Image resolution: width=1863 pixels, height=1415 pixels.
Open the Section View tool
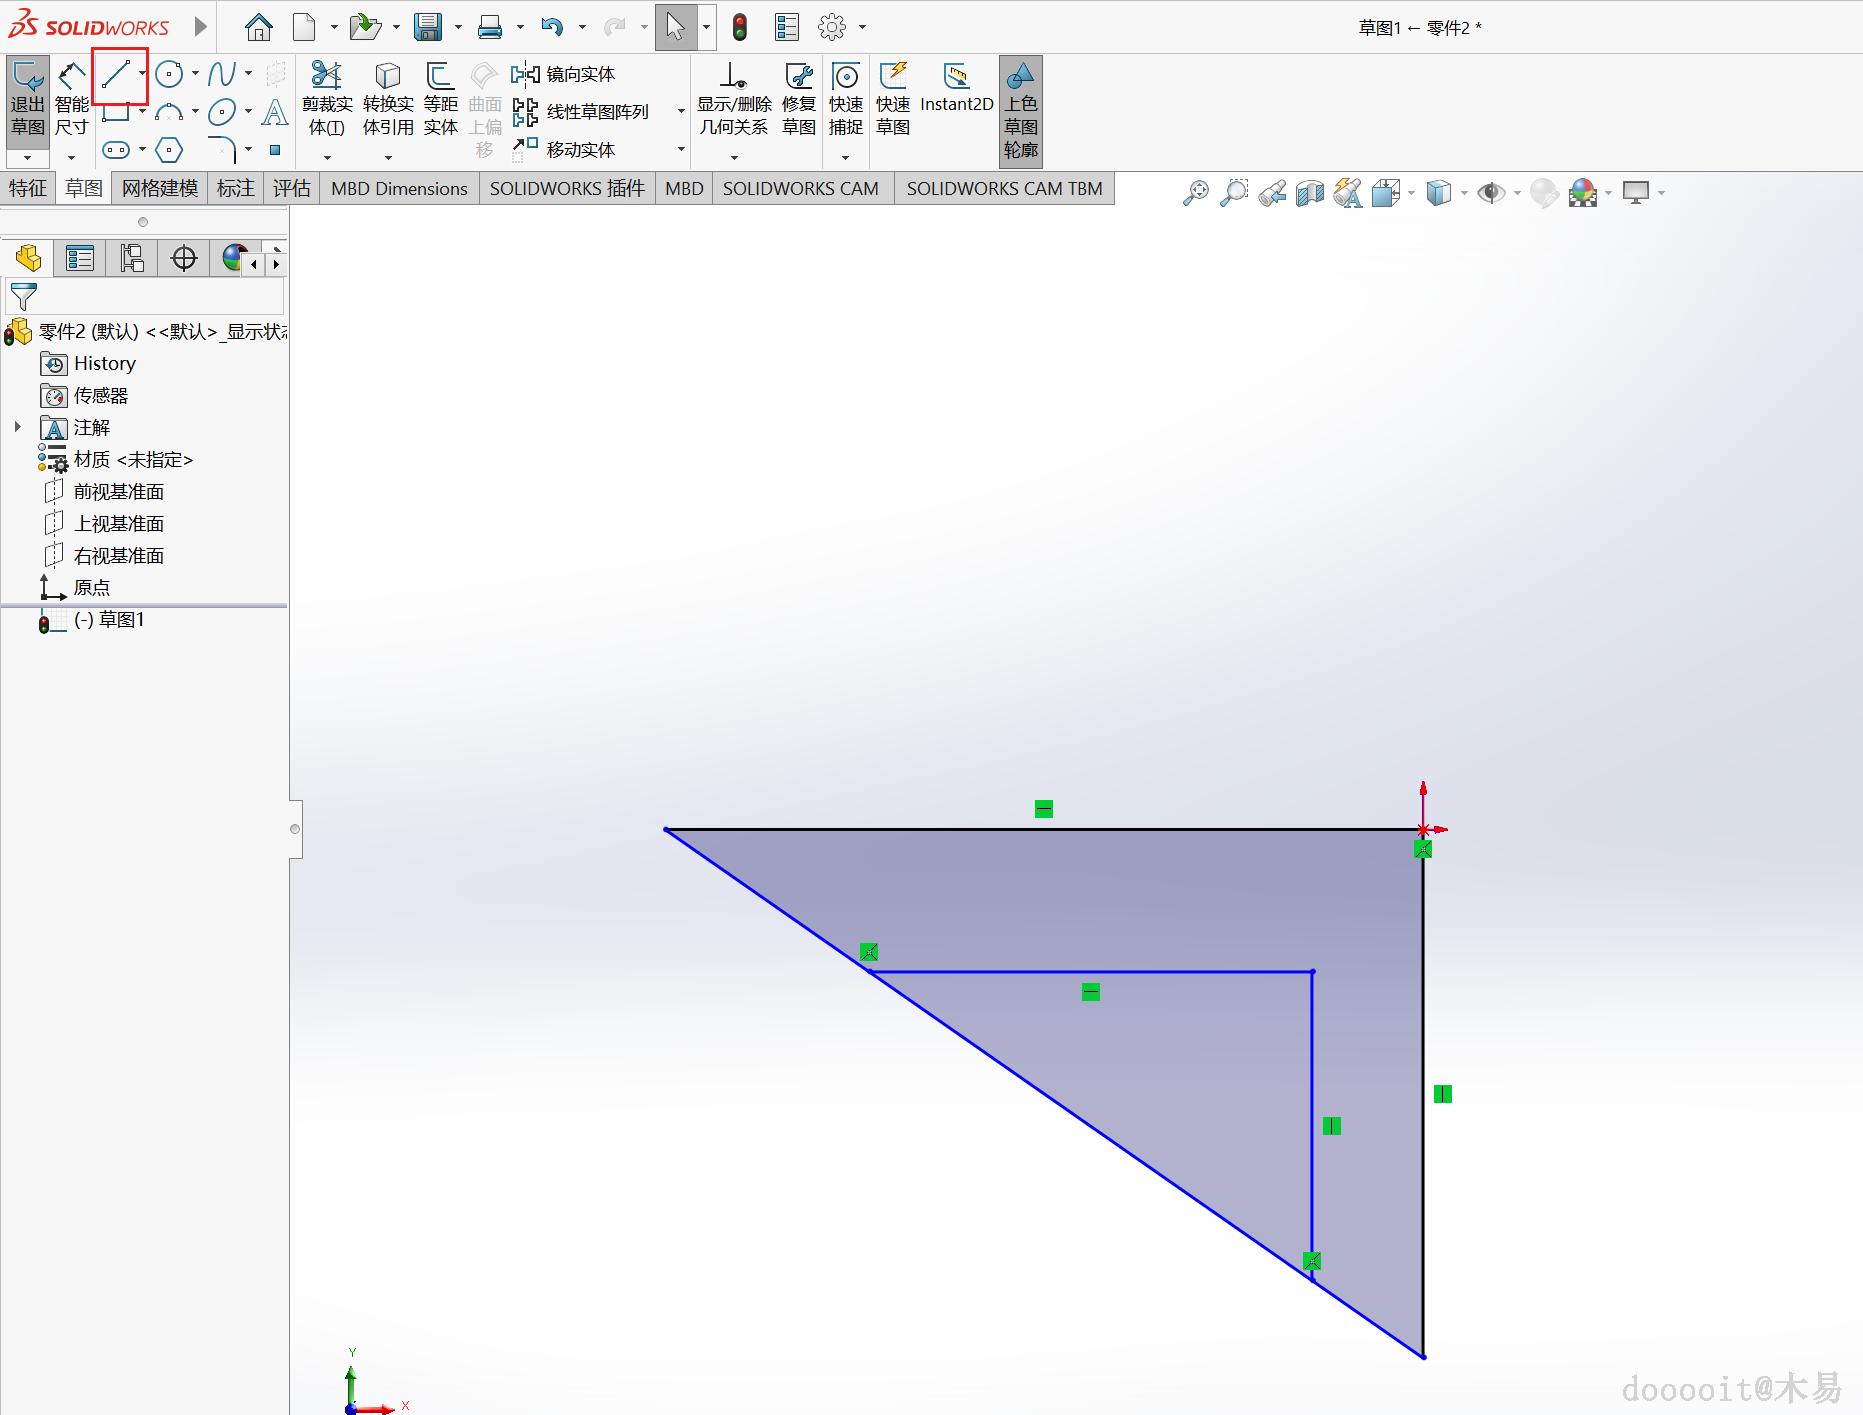click(x=1309, y=193)
